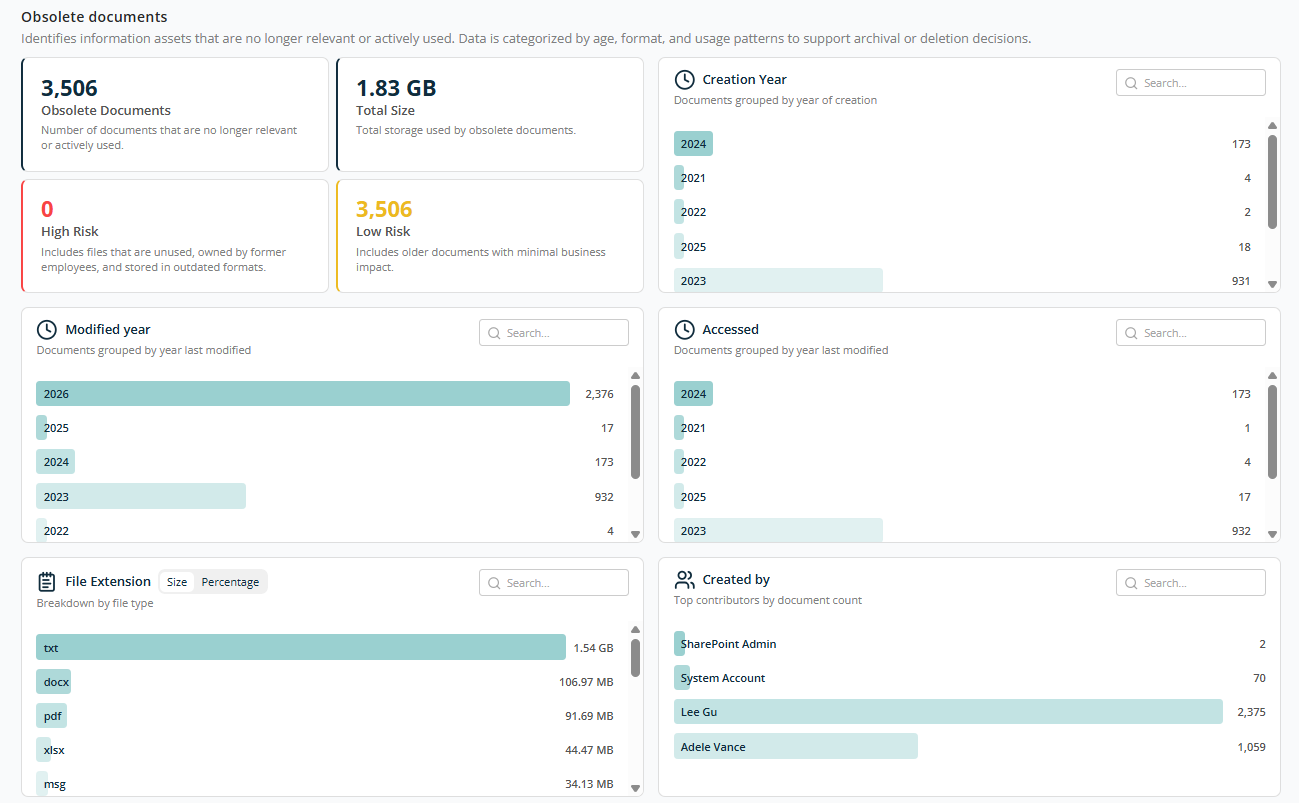Click the Creation Year scrollbar thumb
This screenshot has height=803, width=1299.
point(1272,182)
